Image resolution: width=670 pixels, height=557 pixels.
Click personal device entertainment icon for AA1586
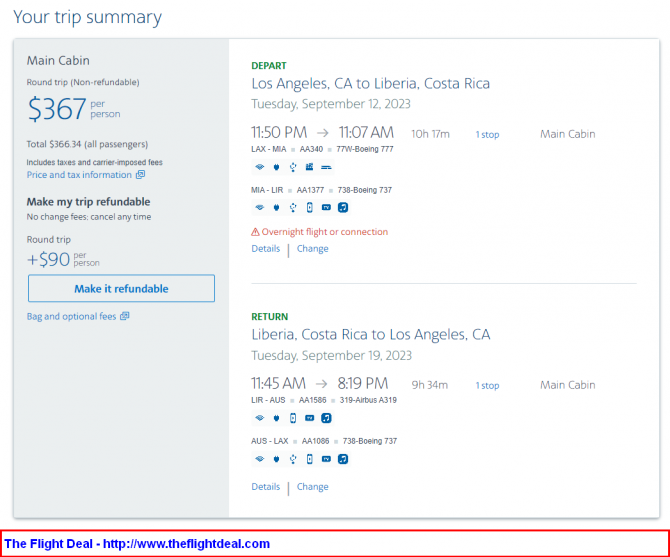tap(293, 418)
